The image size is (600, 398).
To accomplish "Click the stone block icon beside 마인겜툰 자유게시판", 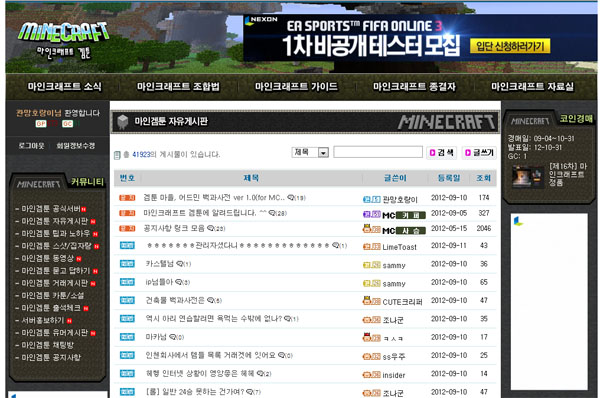I will (x=122, y=122).
